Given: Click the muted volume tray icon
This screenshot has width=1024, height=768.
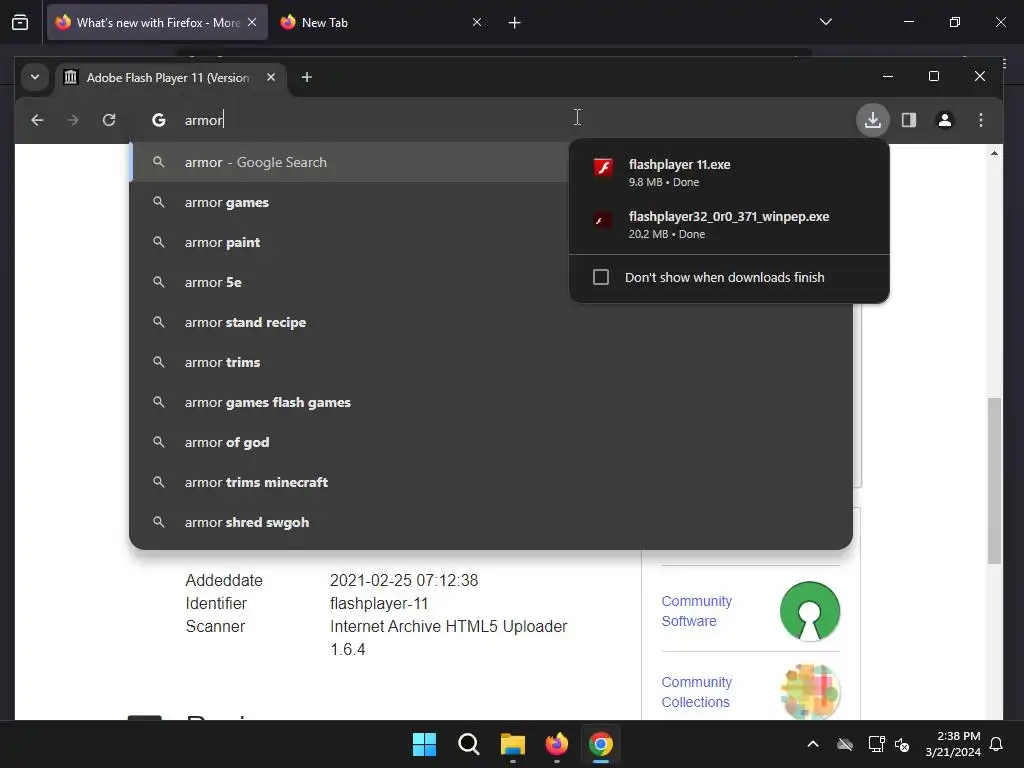Looking at the screenshot, I should (x=902, y=744).
